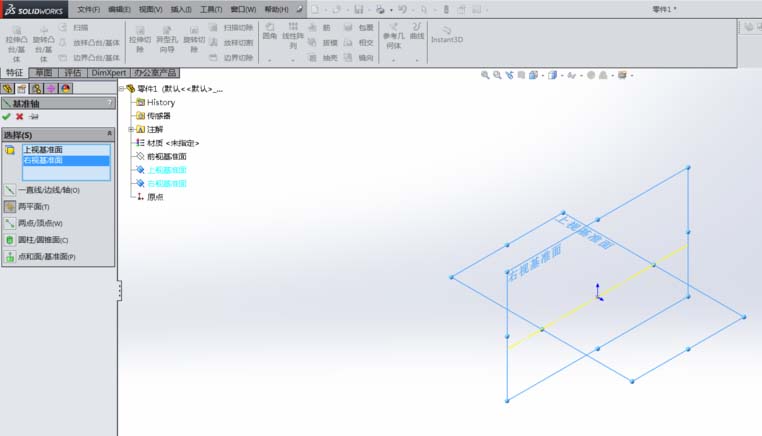Confirm the reference axis with the green checkmark
Viewport: 762px width, 436px height.
(x=6, y=117)
